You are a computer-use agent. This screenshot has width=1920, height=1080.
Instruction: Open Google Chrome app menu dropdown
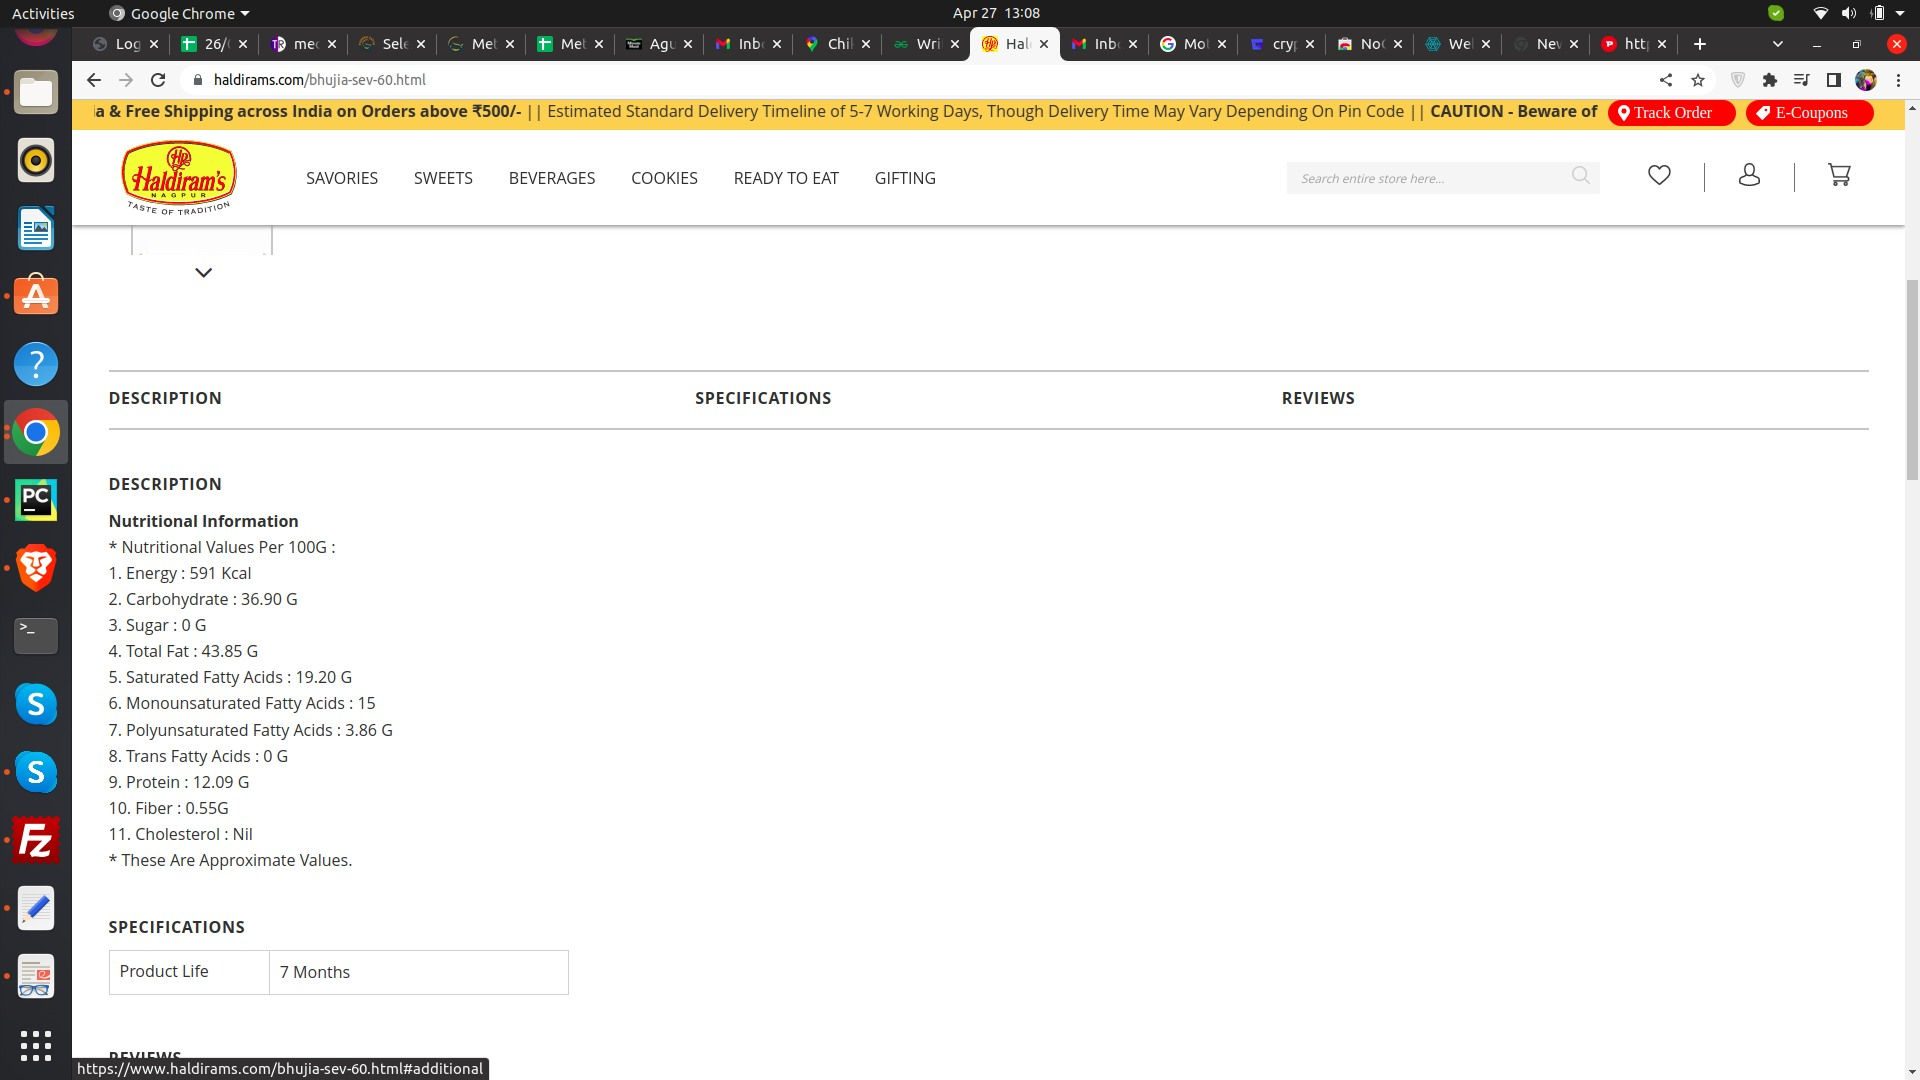(x=180, y=13)
